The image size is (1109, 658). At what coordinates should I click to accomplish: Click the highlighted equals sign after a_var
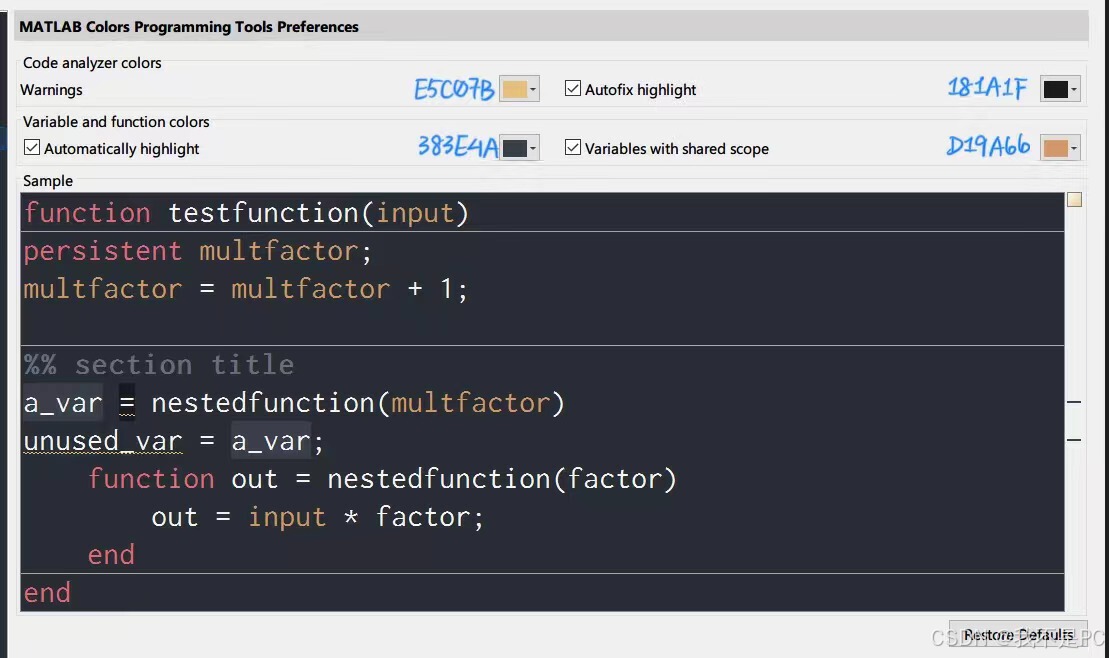pyautogui.click(x=127, y=403)
